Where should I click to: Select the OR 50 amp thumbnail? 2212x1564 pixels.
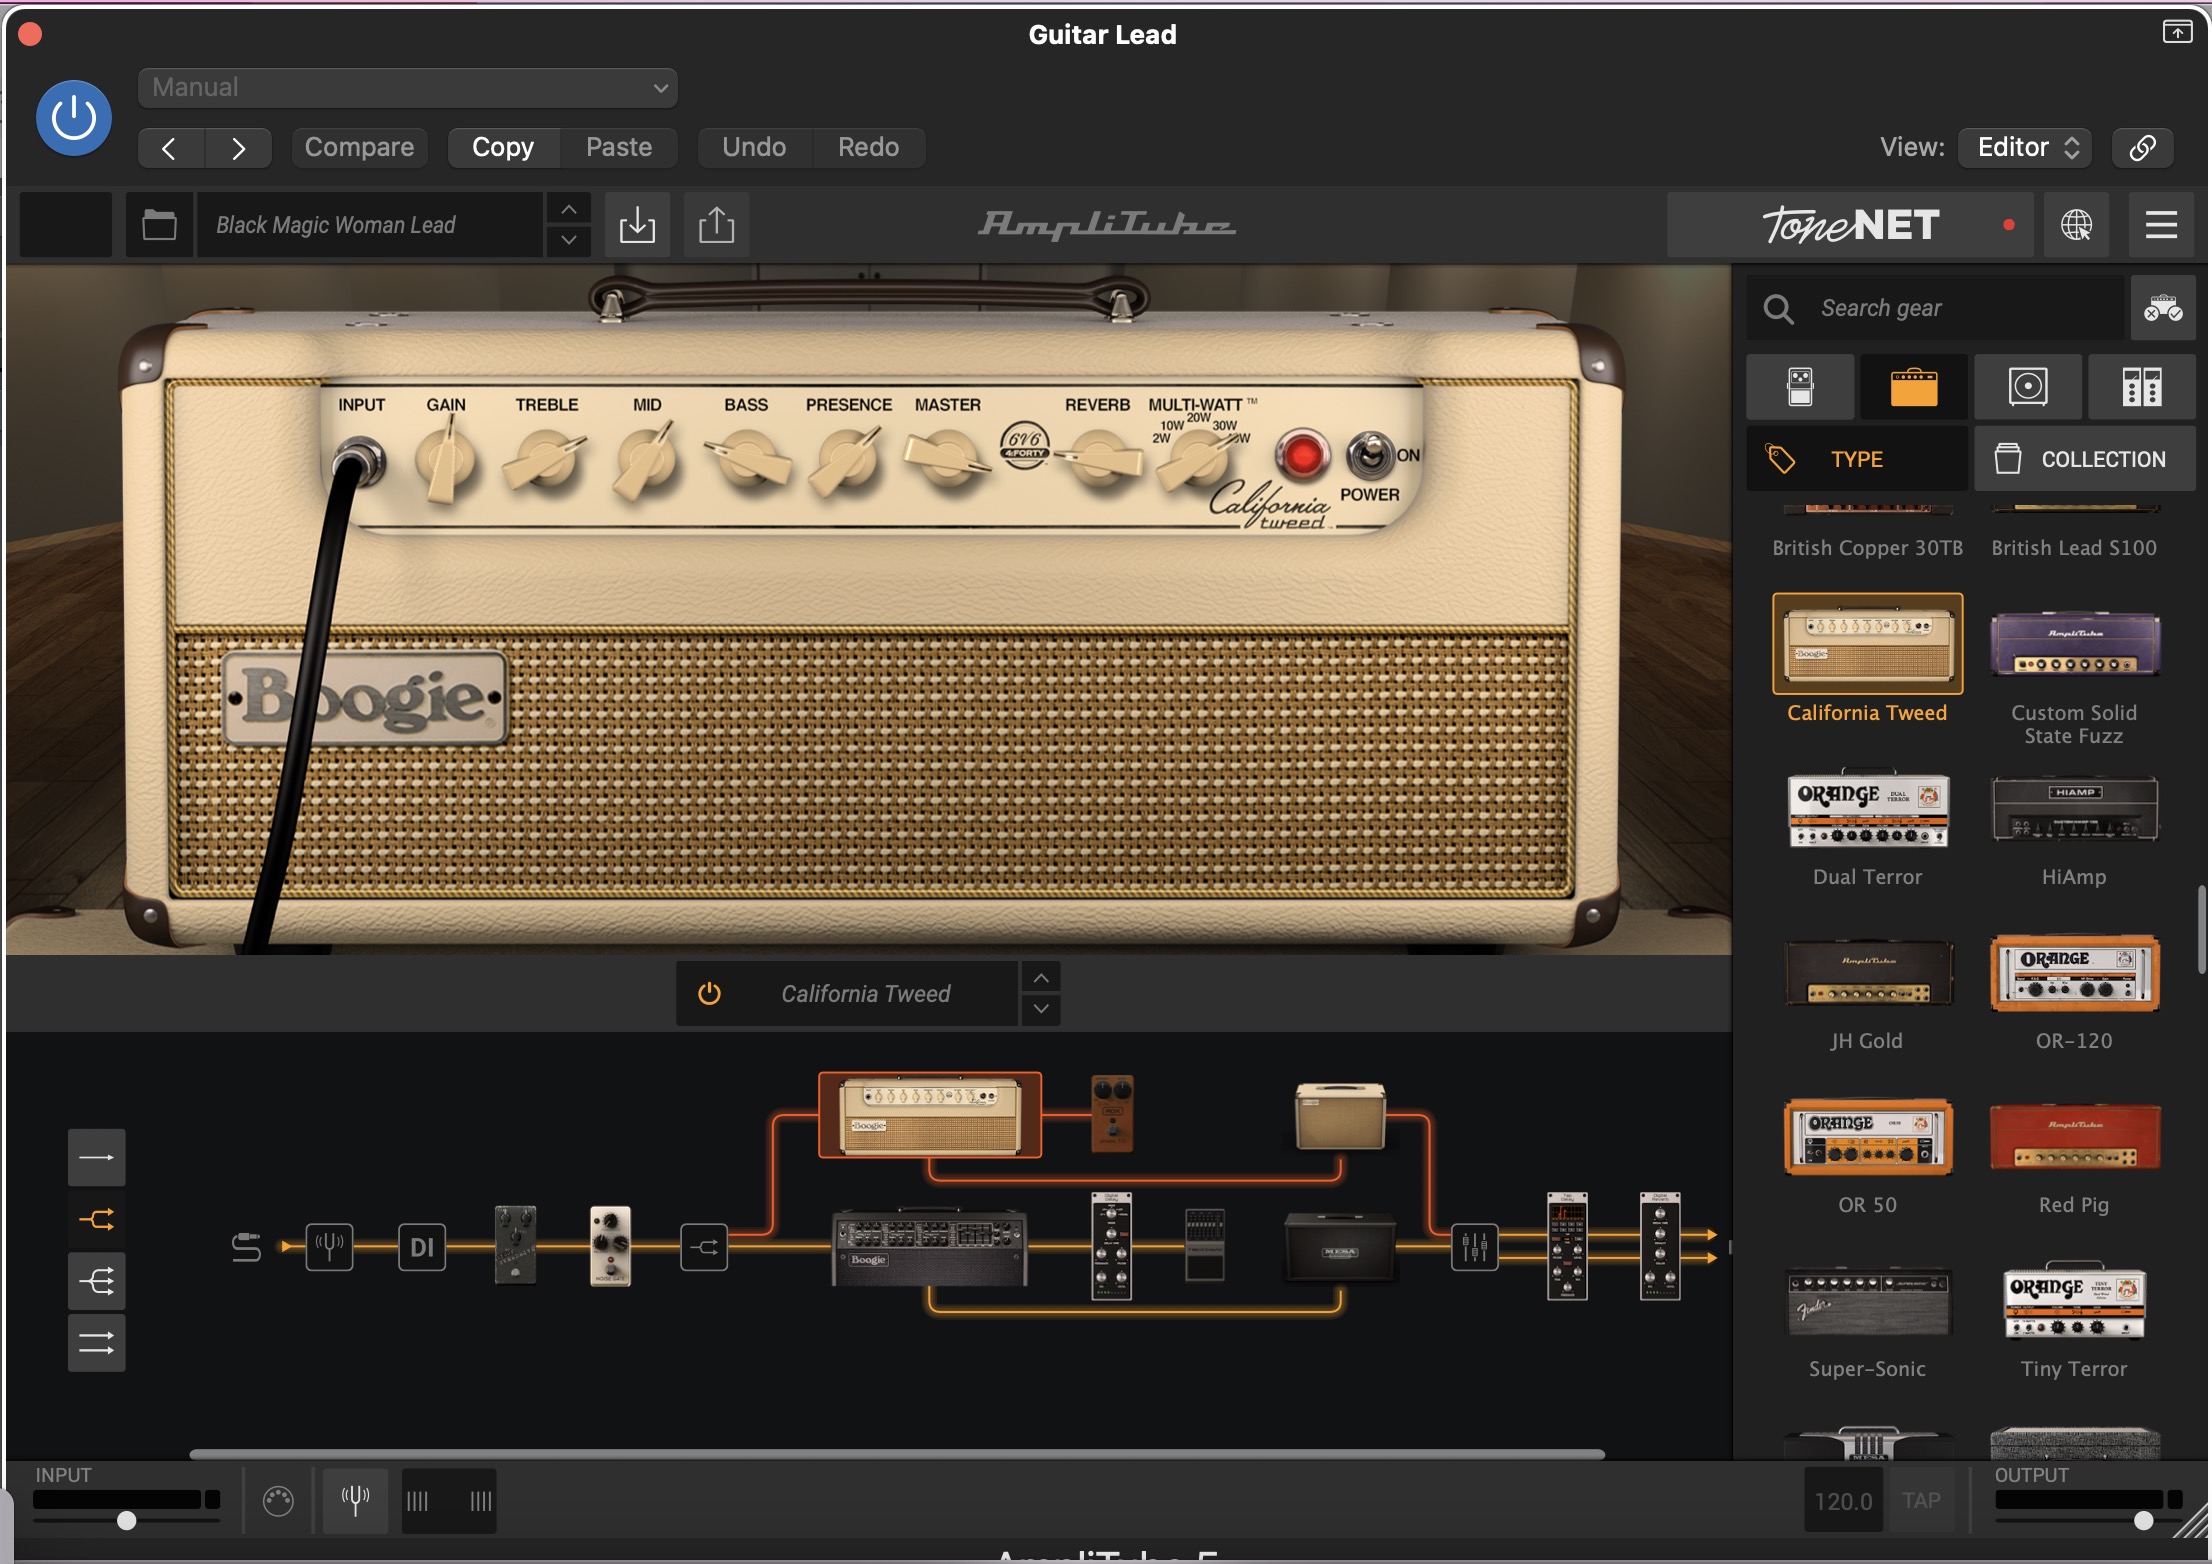pos(1867,1137)
